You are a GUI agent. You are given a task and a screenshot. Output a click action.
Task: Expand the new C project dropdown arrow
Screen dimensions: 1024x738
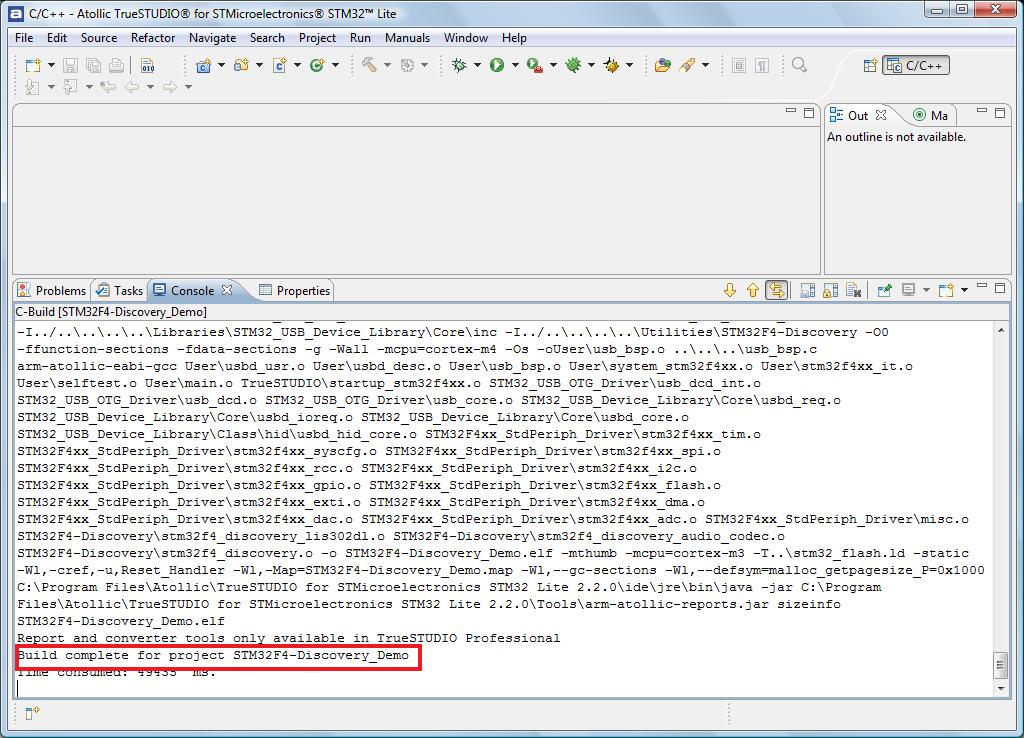pyautogui.click(x=221, y=65)
